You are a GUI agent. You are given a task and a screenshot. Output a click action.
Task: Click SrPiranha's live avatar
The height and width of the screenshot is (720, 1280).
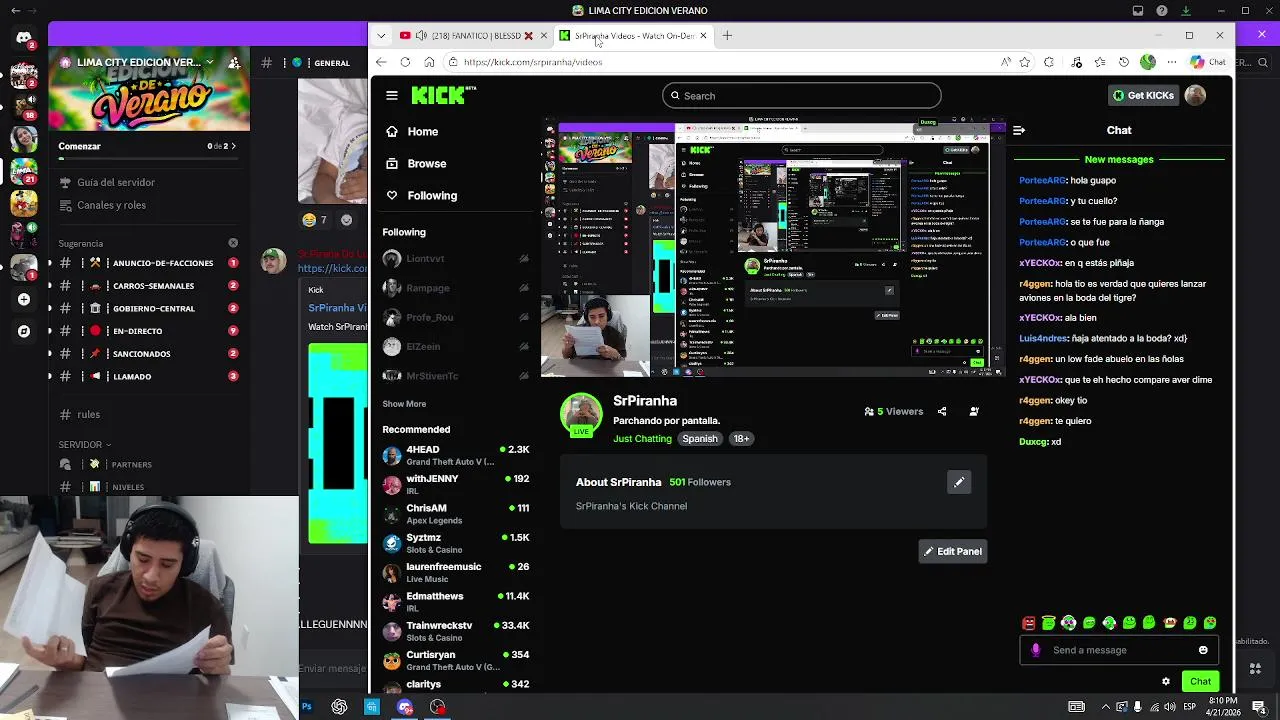(581, 414)
